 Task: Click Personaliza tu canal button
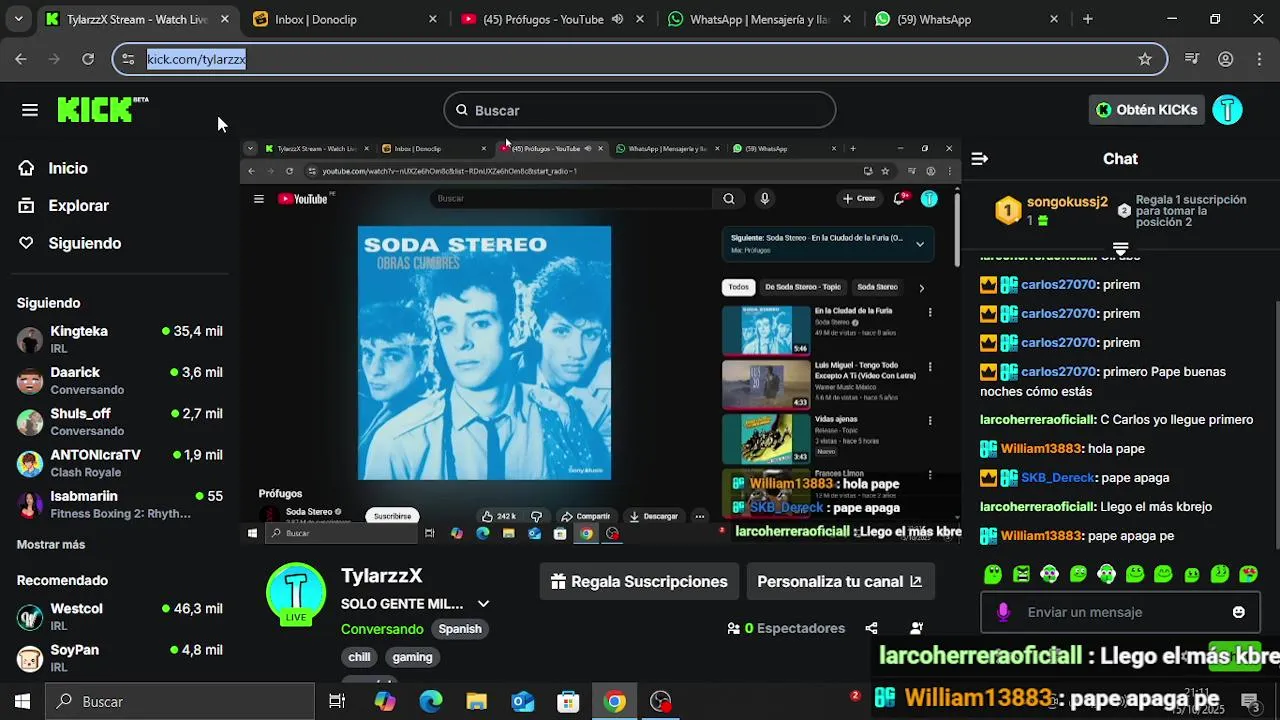[x=840, y=581]
